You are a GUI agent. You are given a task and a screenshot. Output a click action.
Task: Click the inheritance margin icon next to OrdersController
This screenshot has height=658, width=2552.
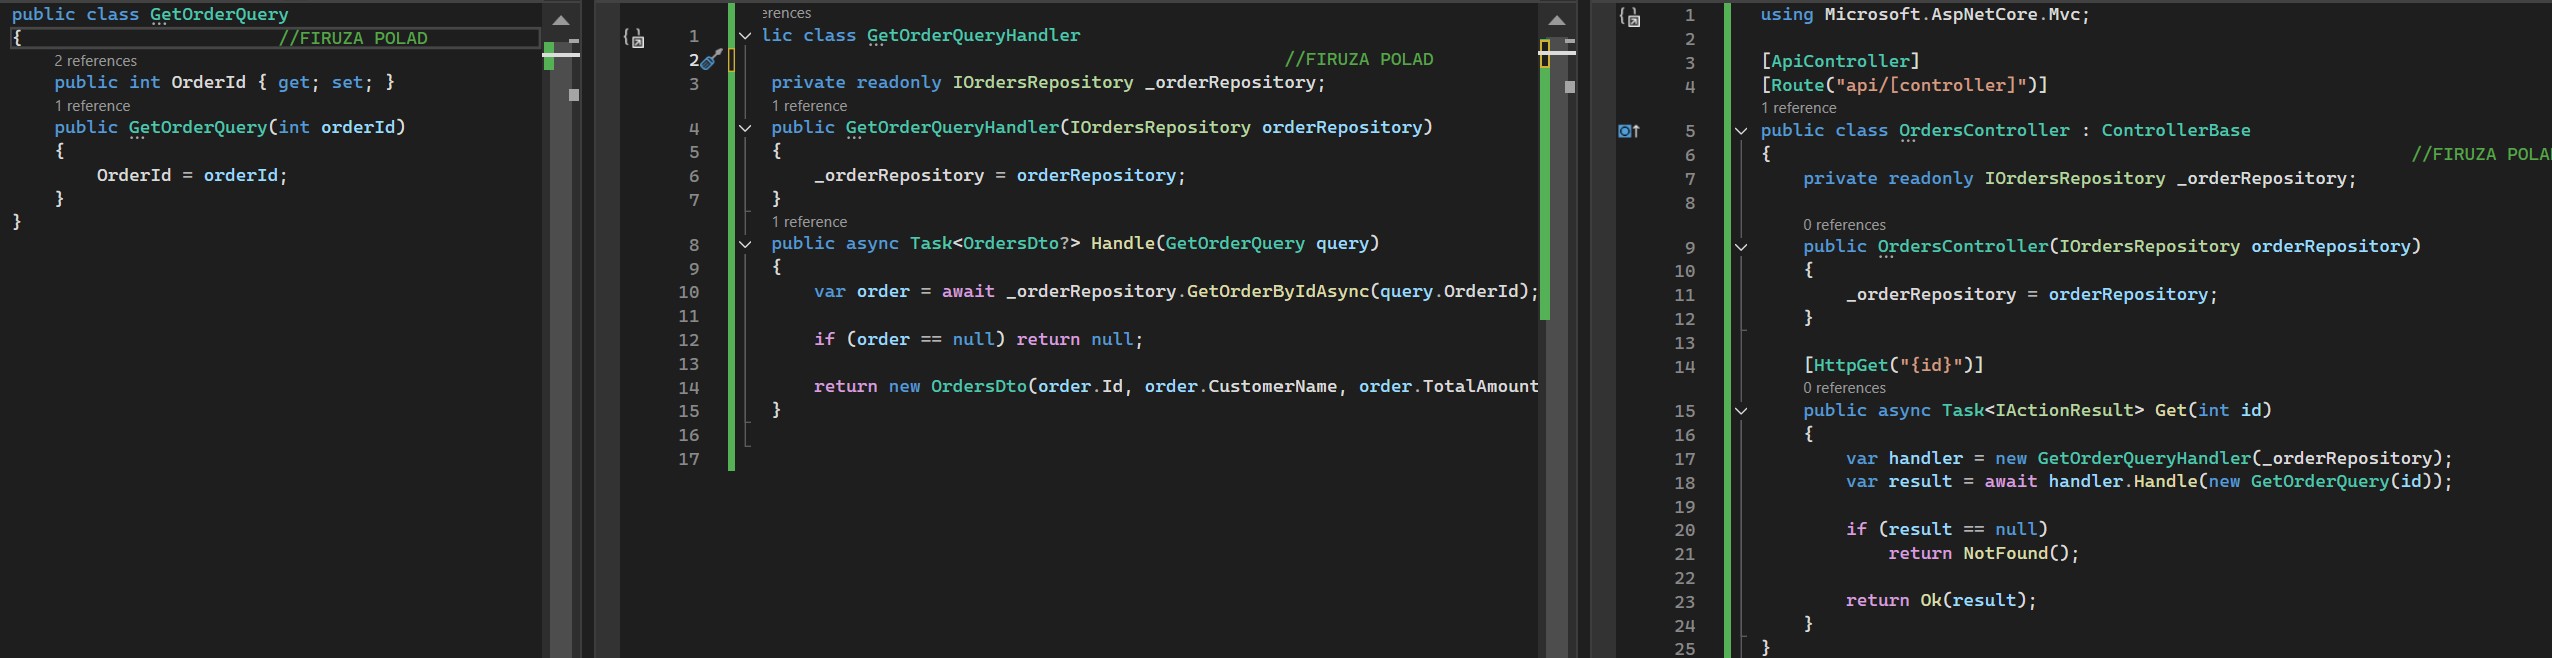1629,131
